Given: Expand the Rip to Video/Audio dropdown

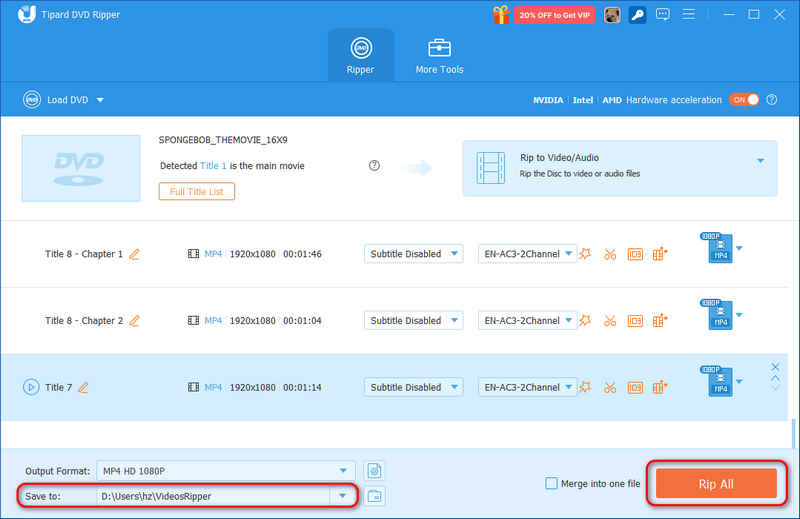Looking at the screenshot, I should (x=760, y=161).
